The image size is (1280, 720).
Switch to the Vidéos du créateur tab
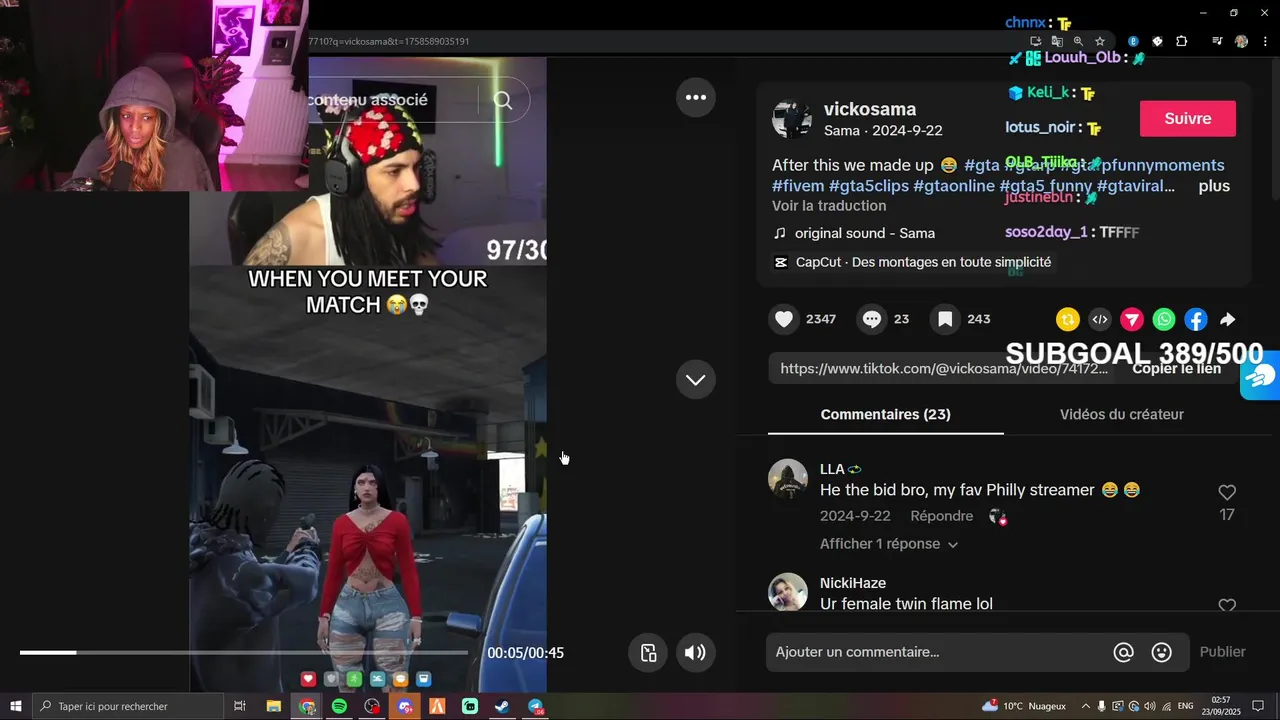(x=1122, y=414)
